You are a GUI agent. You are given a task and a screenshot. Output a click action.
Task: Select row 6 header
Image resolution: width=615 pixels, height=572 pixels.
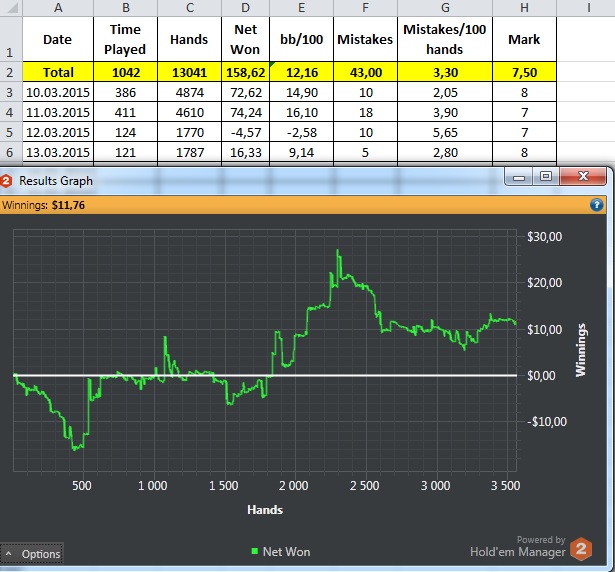pyautogui.click(x=11, y=152)
